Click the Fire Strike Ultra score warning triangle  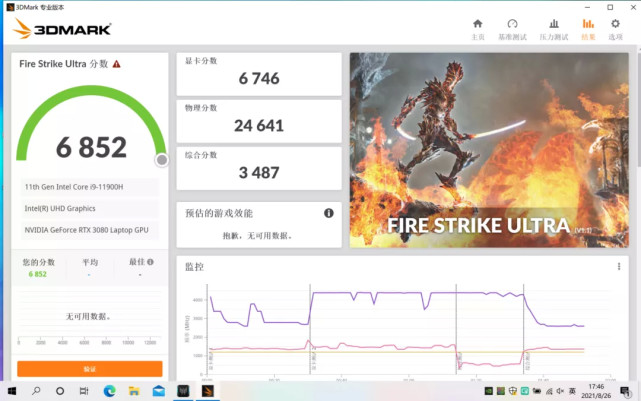(117, 64)
